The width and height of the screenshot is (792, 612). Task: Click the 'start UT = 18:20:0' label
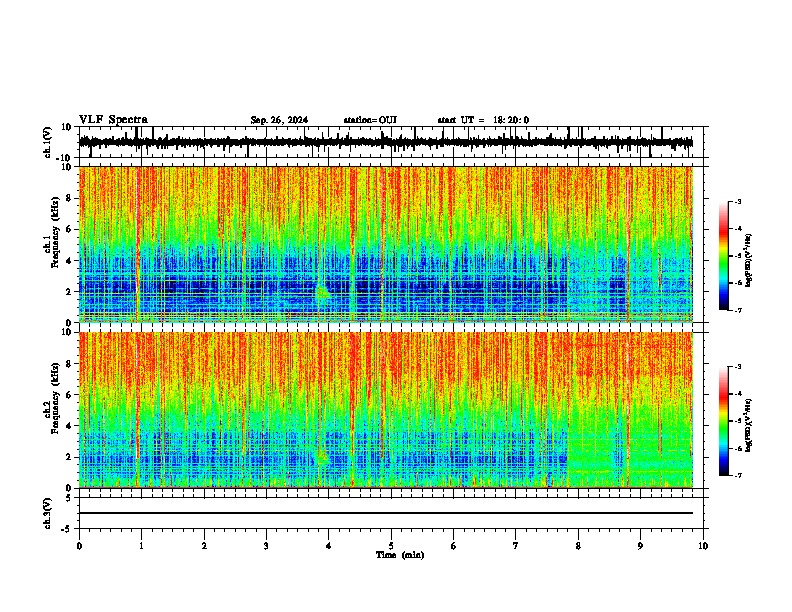tap(483, 120)
